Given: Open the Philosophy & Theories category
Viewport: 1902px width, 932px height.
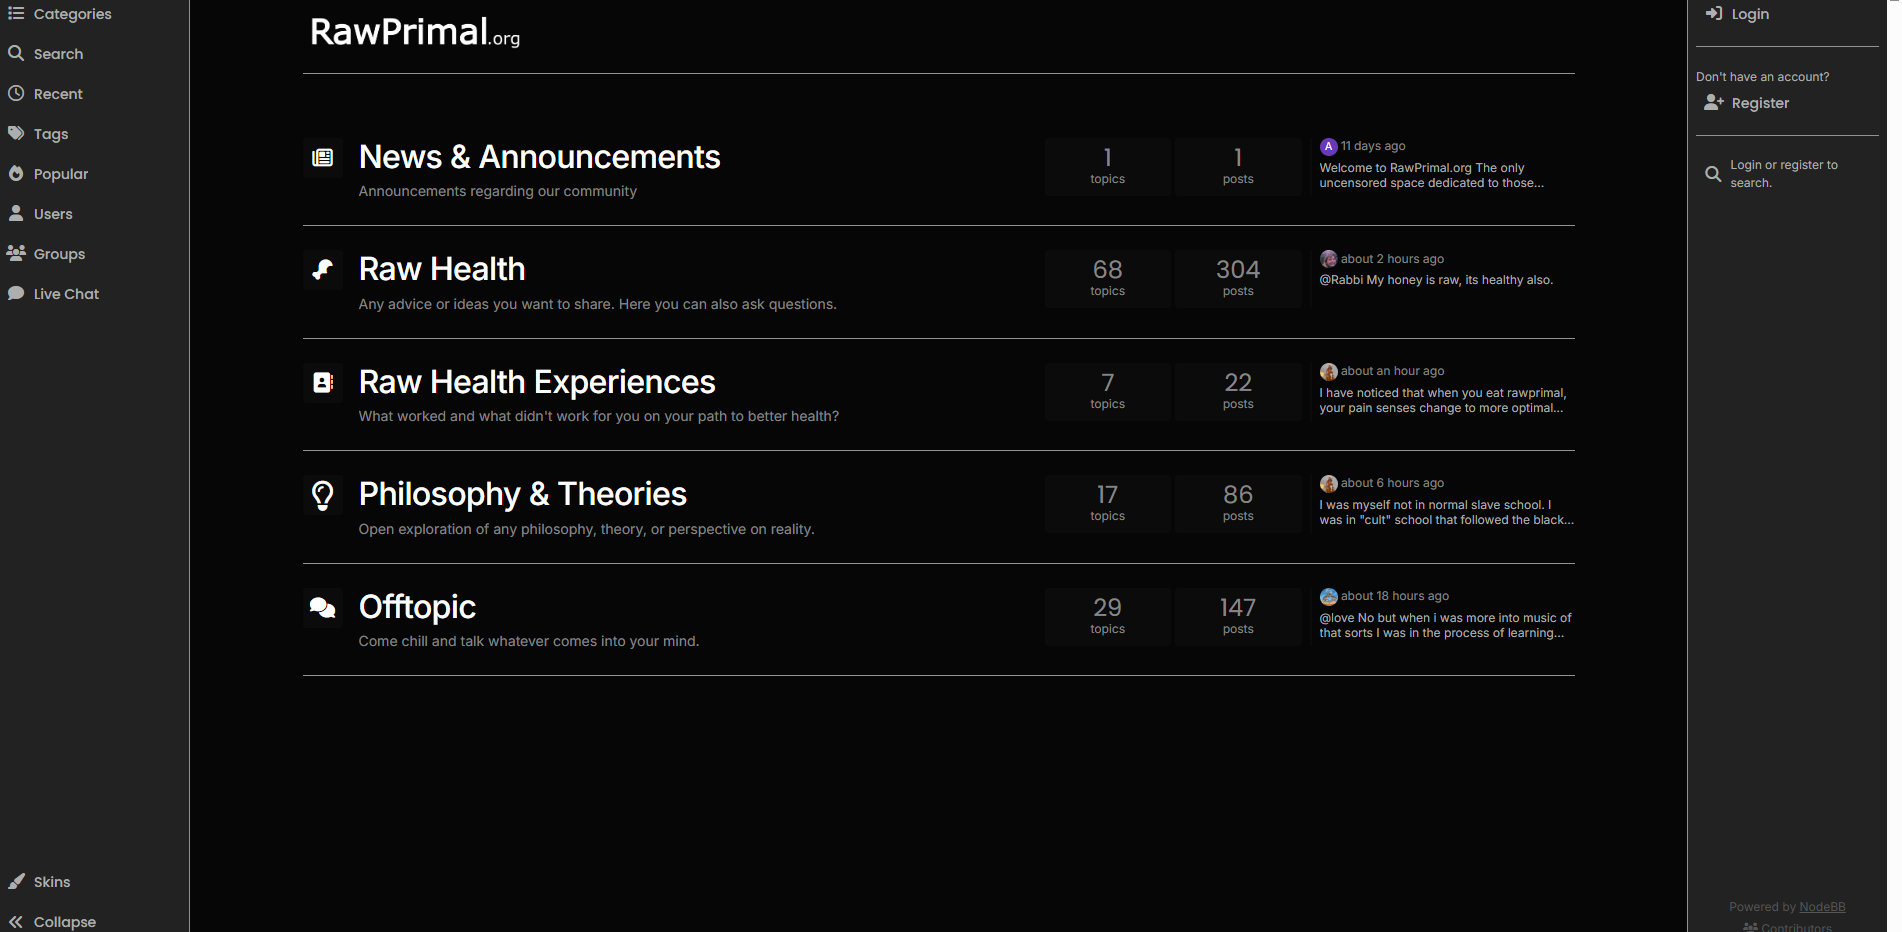Looking at the screenshot, I should point(522,494).
